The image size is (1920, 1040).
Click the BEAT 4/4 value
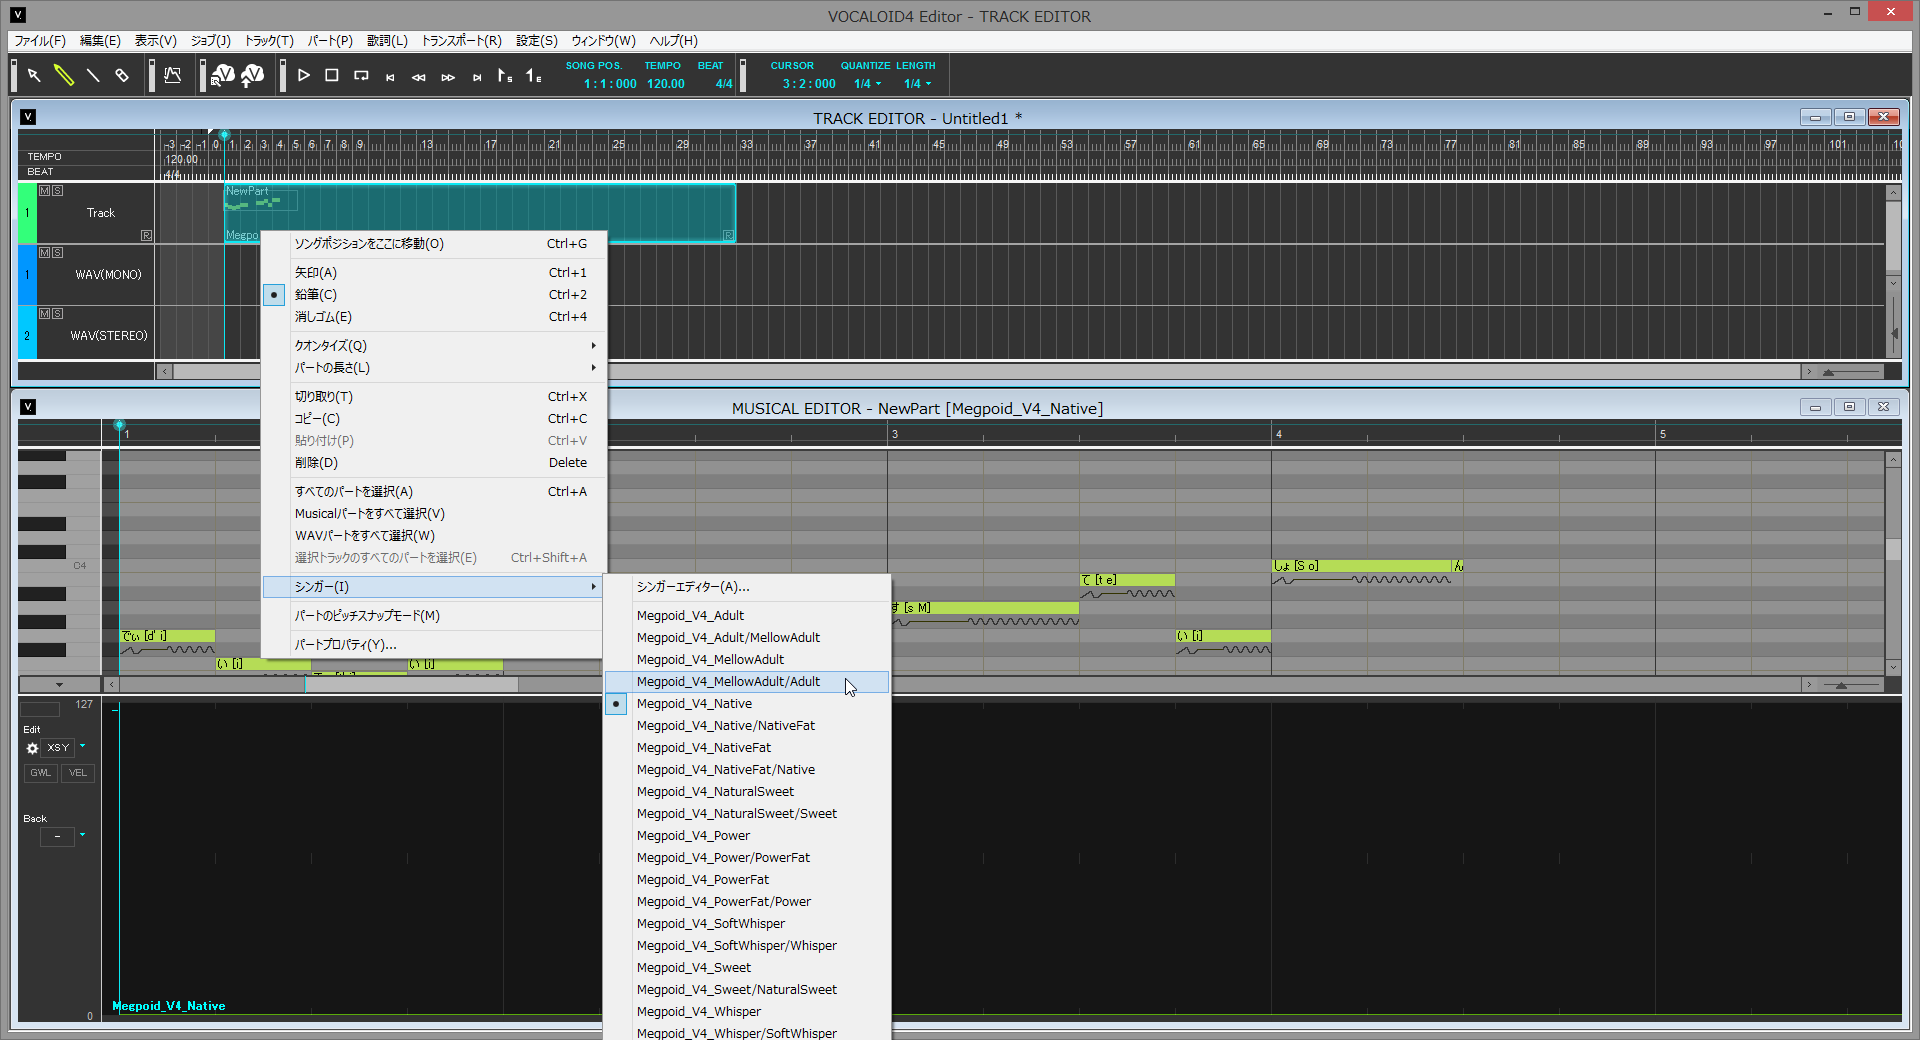pos(723,84)
